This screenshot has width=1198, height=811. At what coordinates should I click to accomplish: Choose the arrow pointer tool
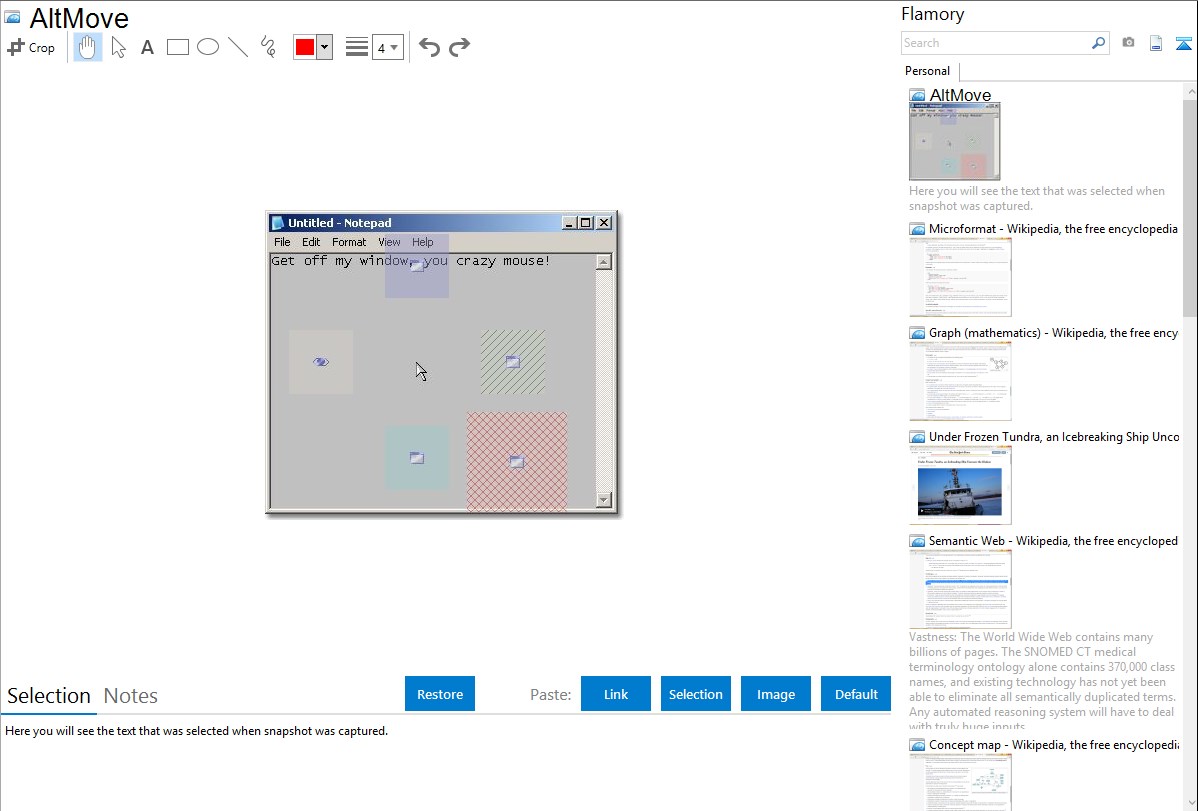coord(118,47)
